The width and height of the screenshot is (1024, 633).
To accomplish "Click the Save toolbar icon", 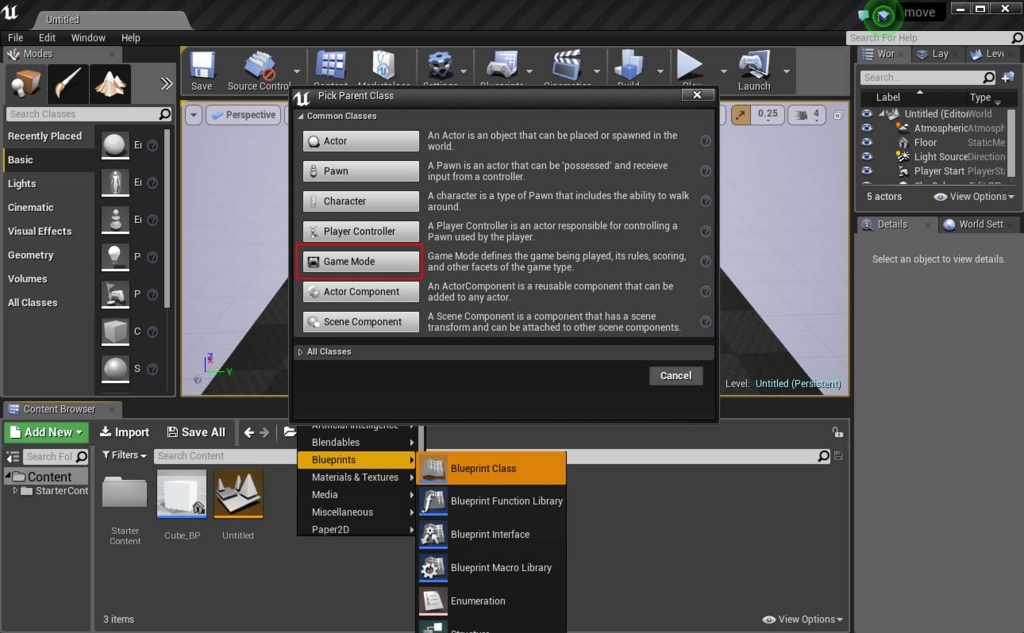I will point(202,70).
